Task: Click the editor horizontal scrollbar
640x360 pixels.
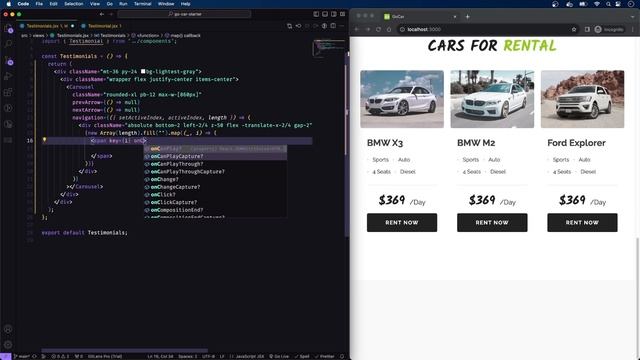Action: coord(124,350)
